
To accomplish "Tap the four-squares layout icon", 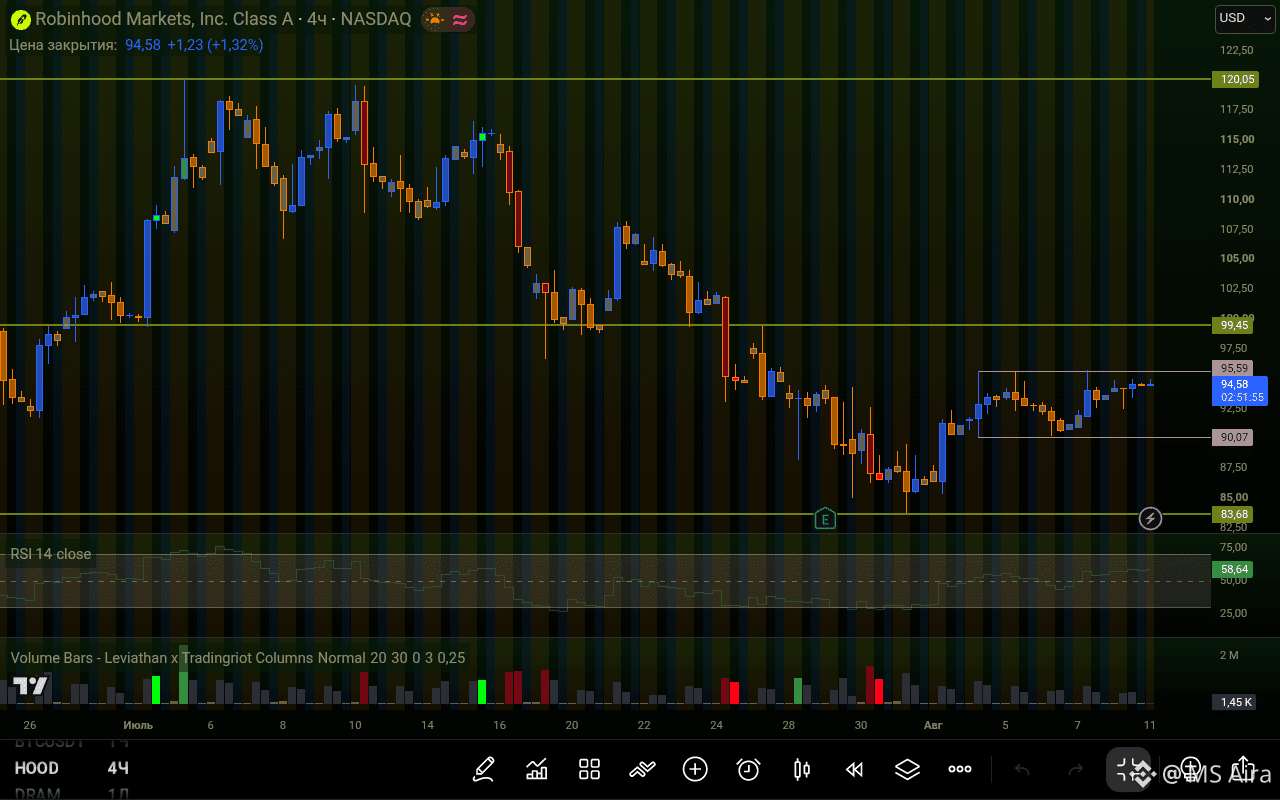I will coord(589,769).
